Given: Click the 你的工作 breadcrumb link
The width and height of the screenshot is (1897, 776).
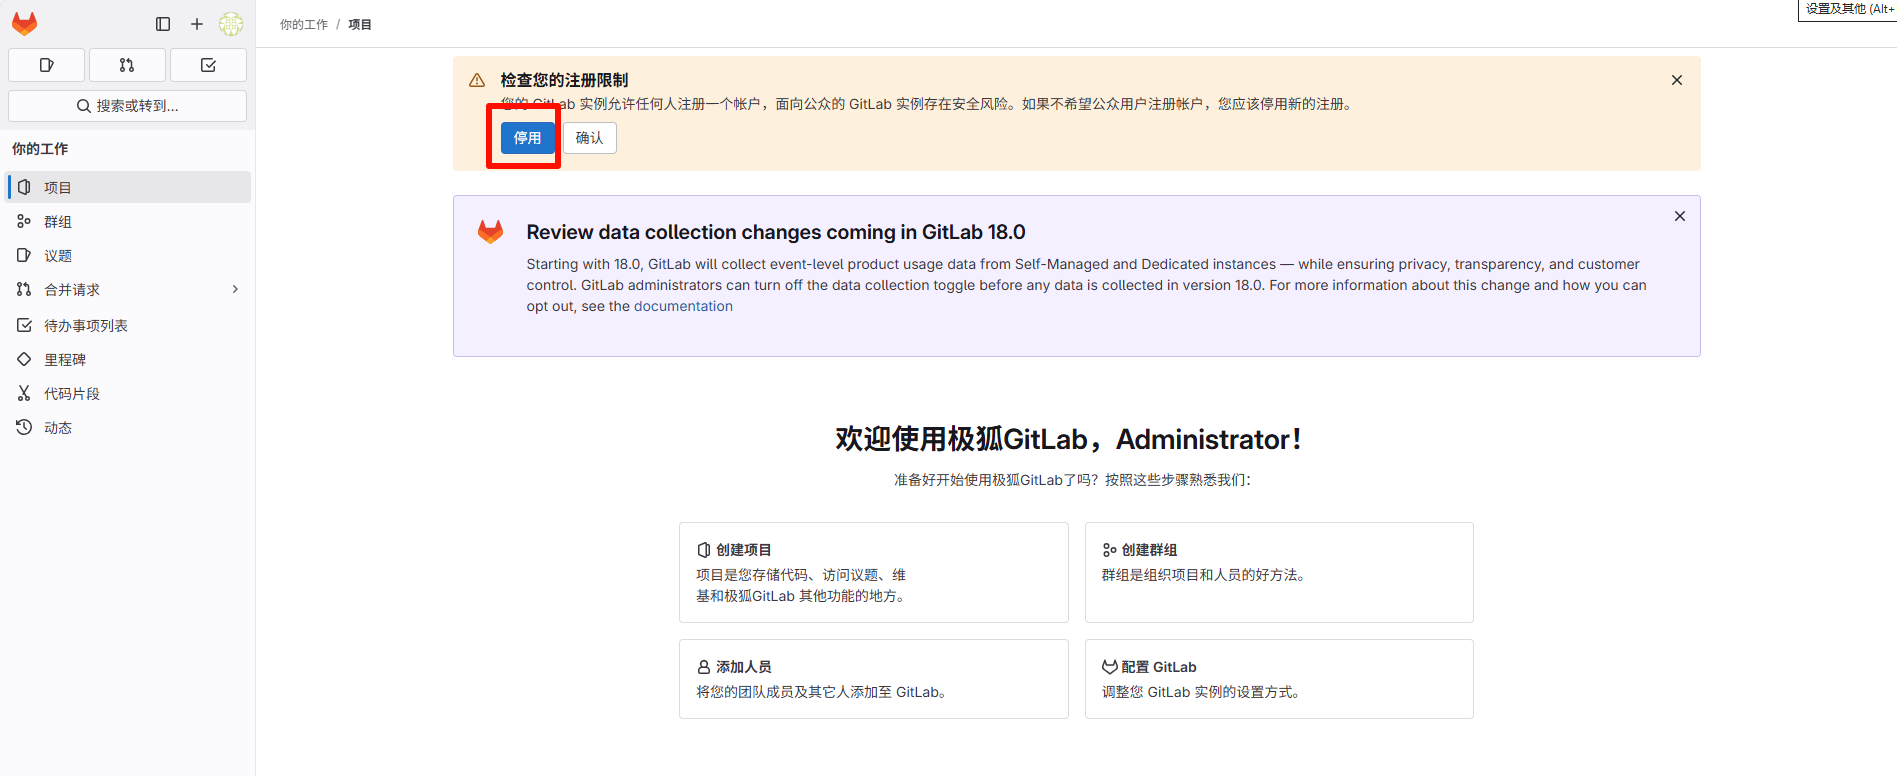Looking at the screenshot, I should 304,24.
